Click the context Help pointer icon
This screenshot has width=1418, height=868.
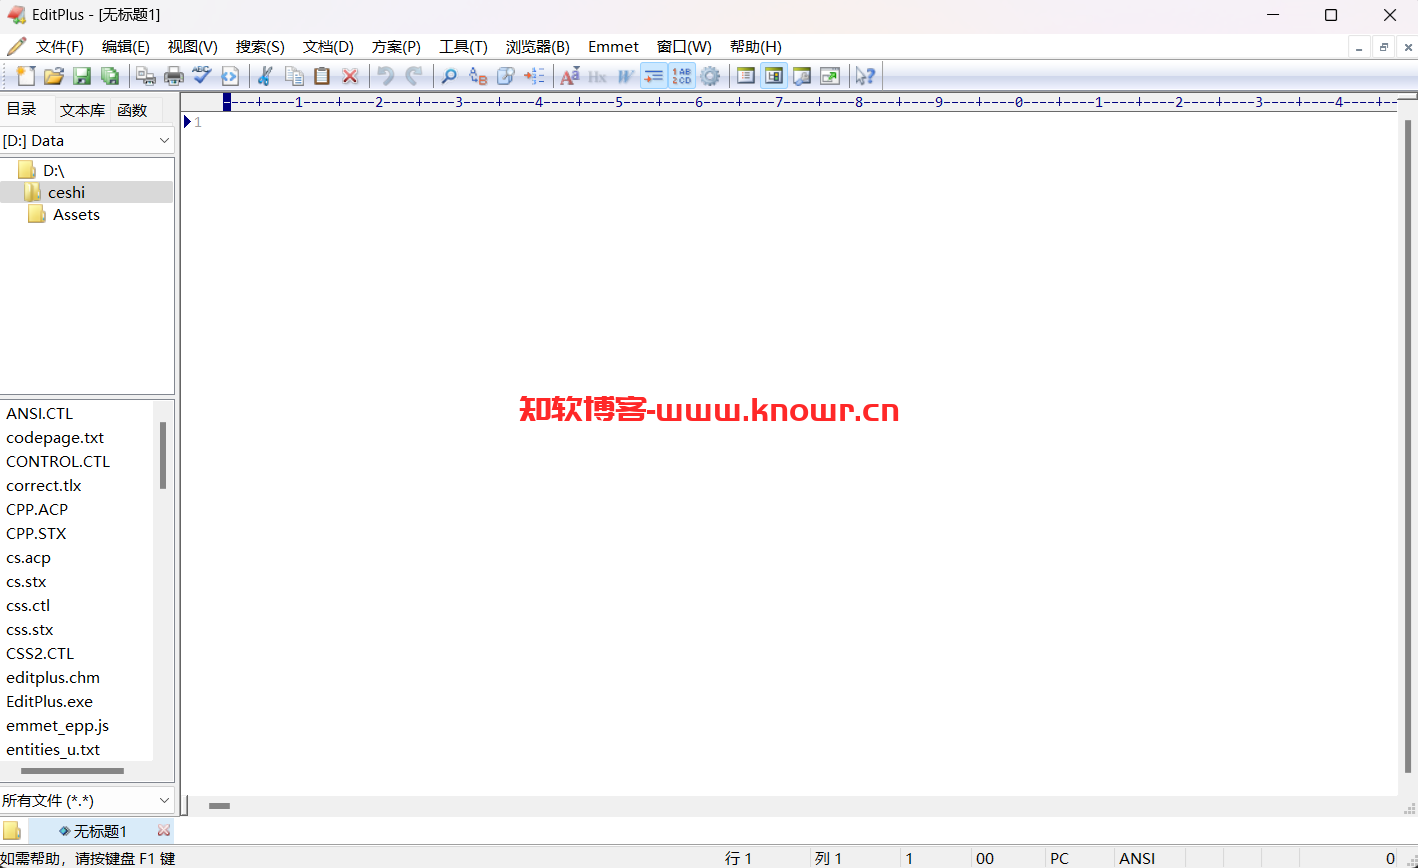(x=866, y=76)
